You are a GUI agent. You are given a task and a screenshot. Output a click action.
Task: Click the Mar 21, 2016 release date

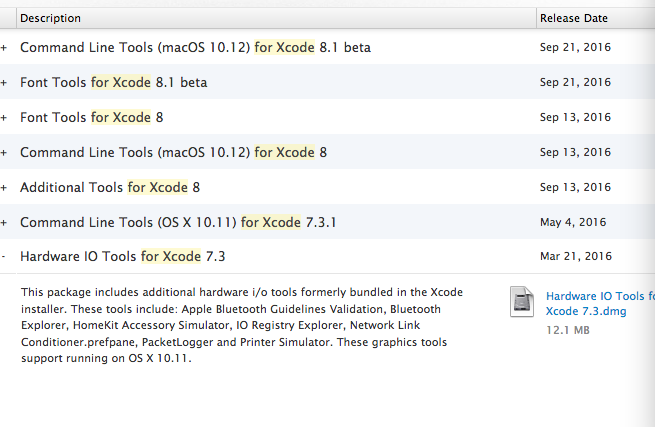pos(575,257)
